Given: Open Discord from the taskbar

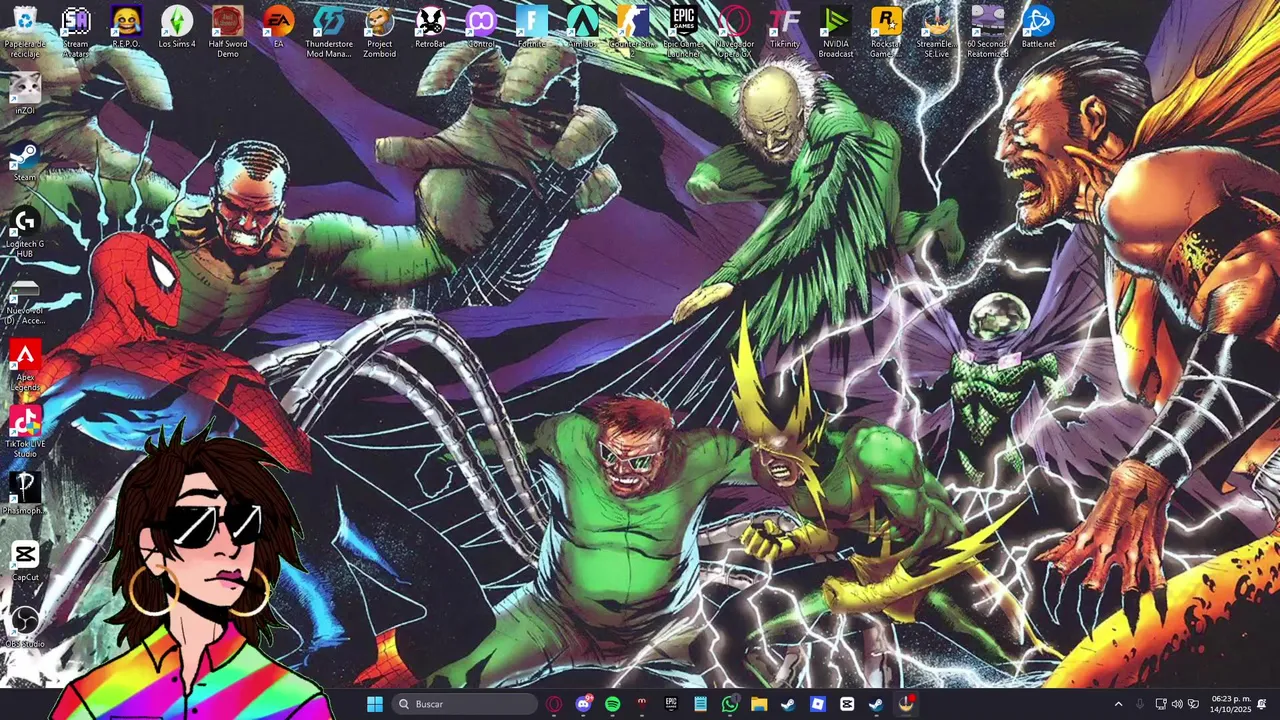Looking at the screenshot, I should (x=584, y=704).
